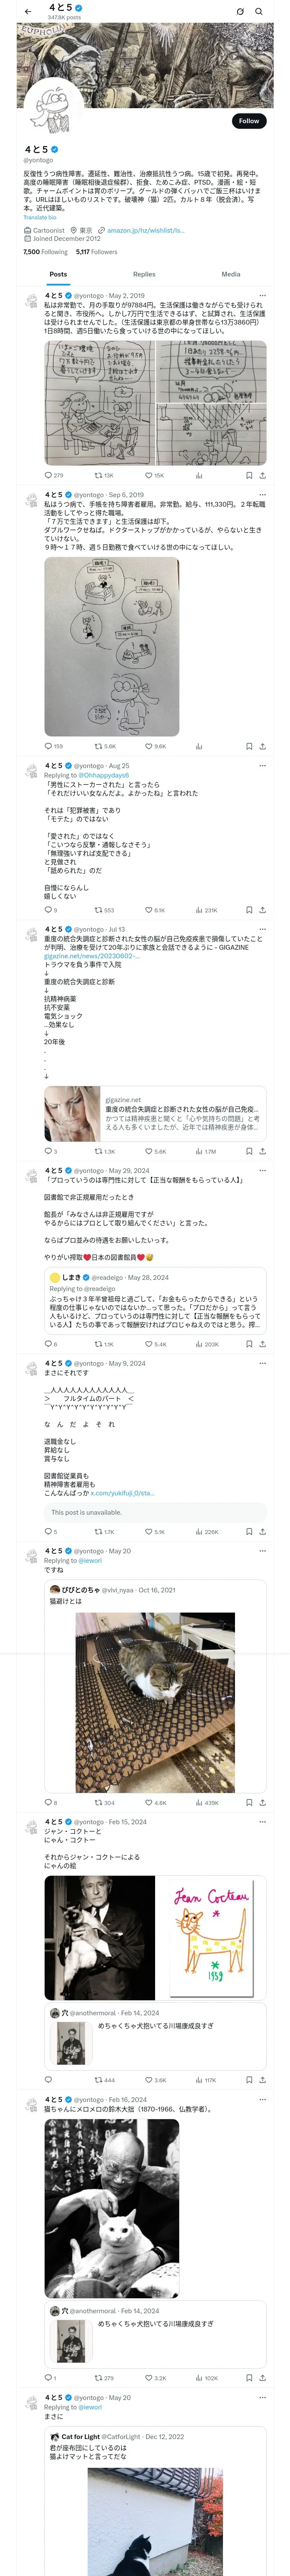Click the Grok icon beside search
290x2576 pixels.
point(240,11)
